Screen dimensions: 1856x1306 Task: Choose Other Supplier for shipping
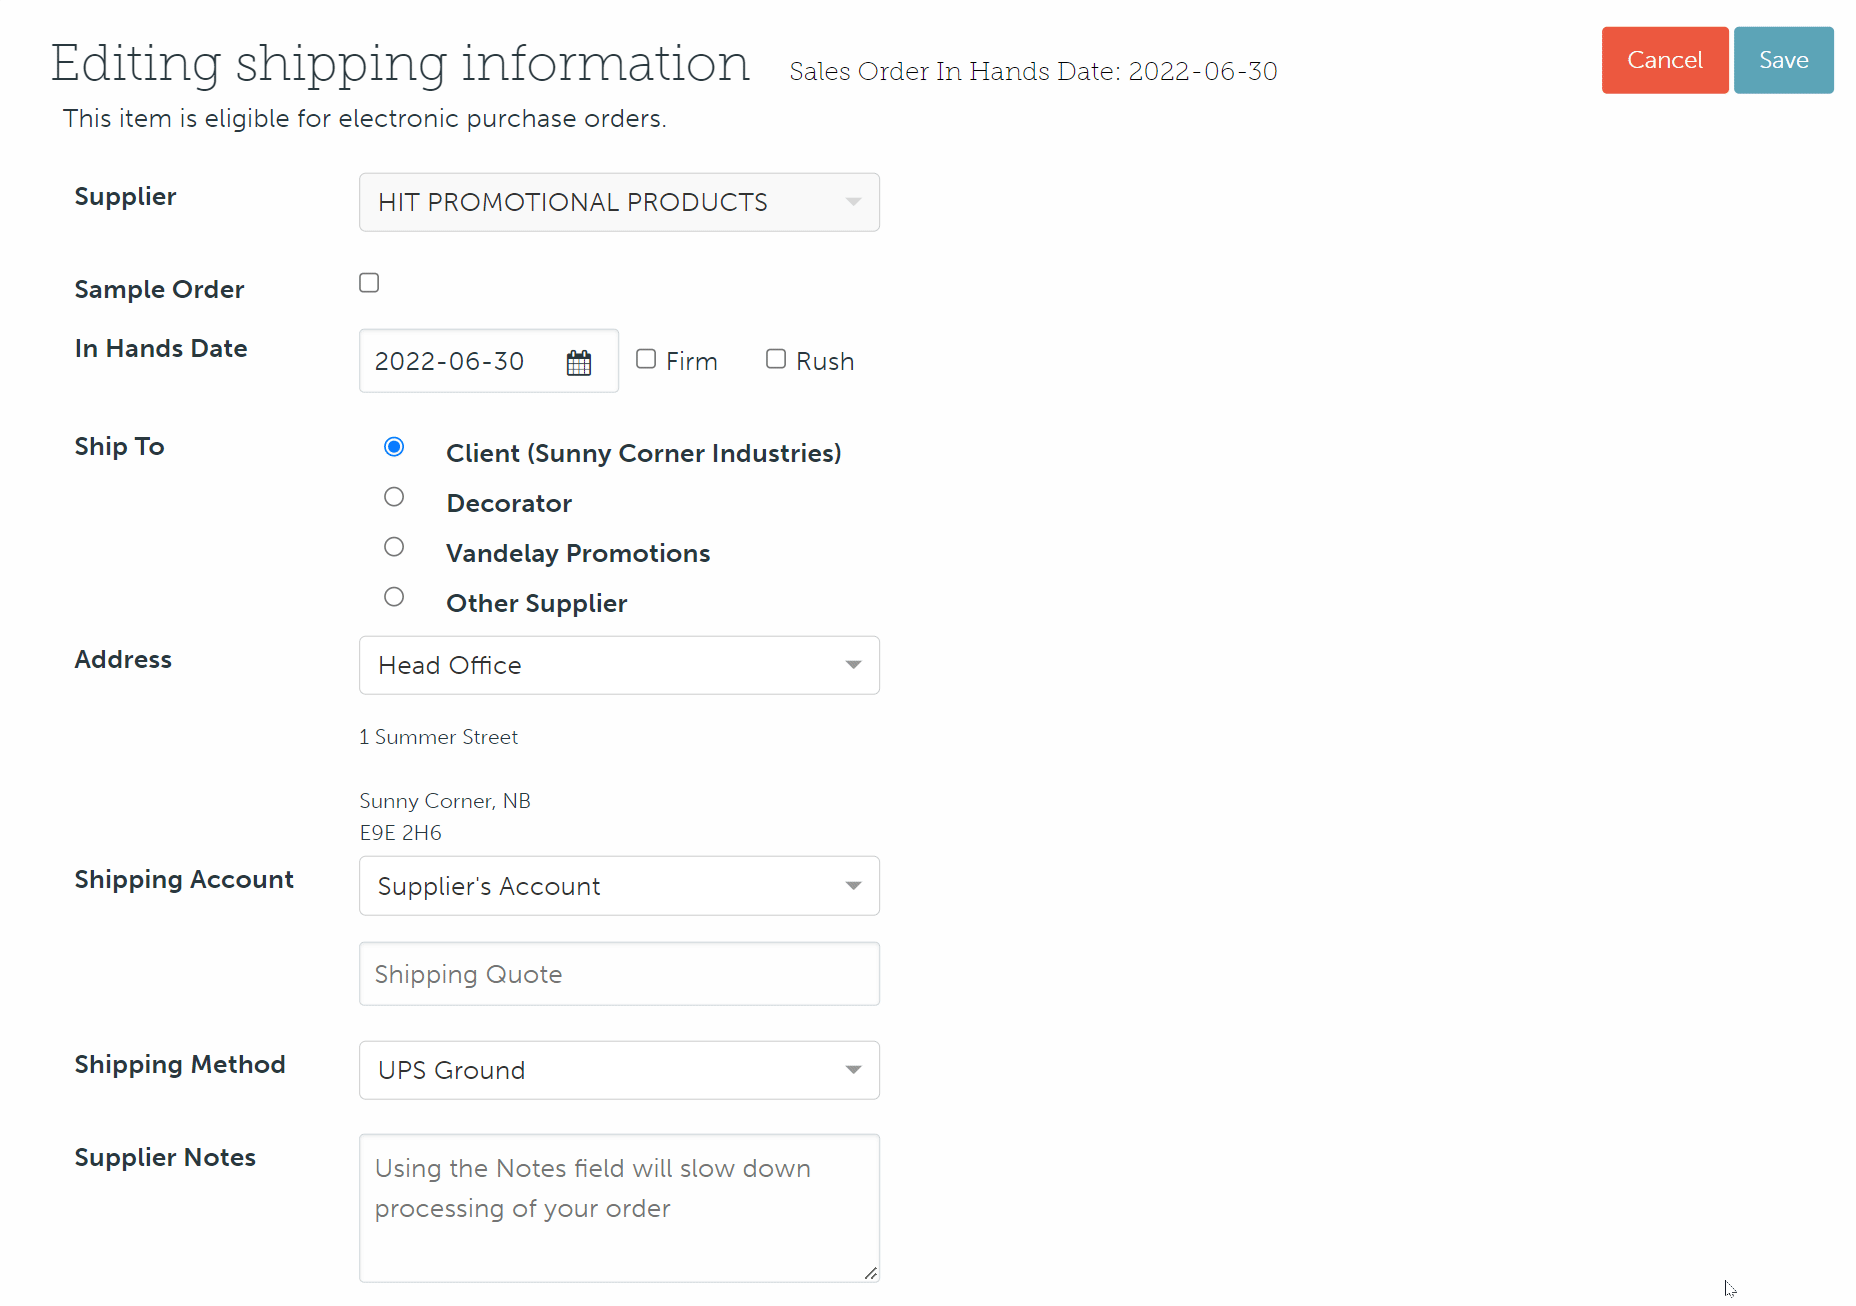pos(394,597)
